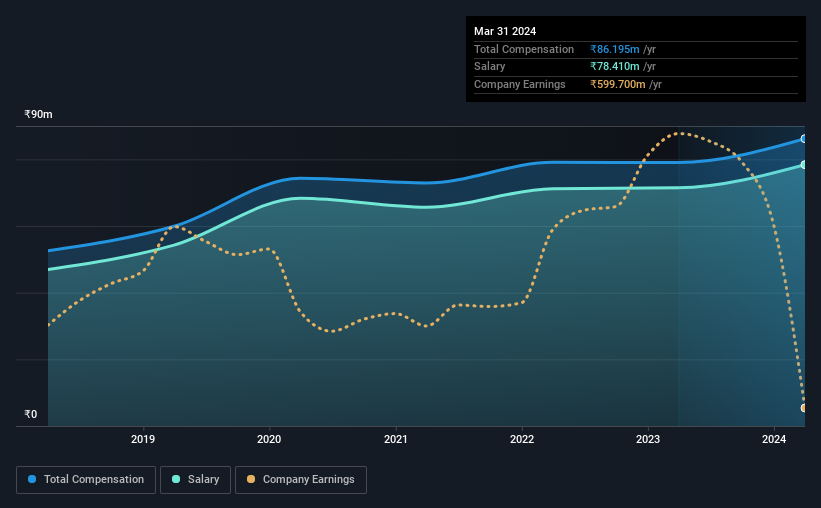Click the 2023 x-axis label
The width and height of the screenshot is (821, 508).
648,439
